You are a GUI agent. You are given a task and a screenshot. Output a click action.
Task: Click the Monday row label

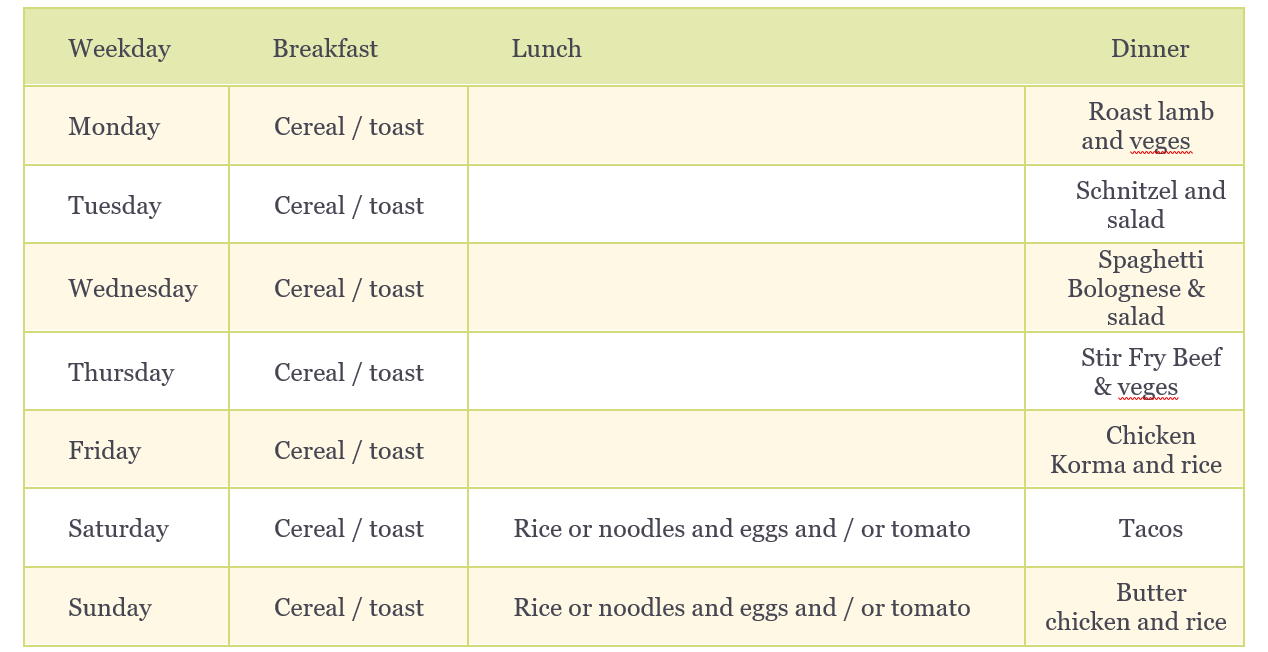tap(114, 127)
